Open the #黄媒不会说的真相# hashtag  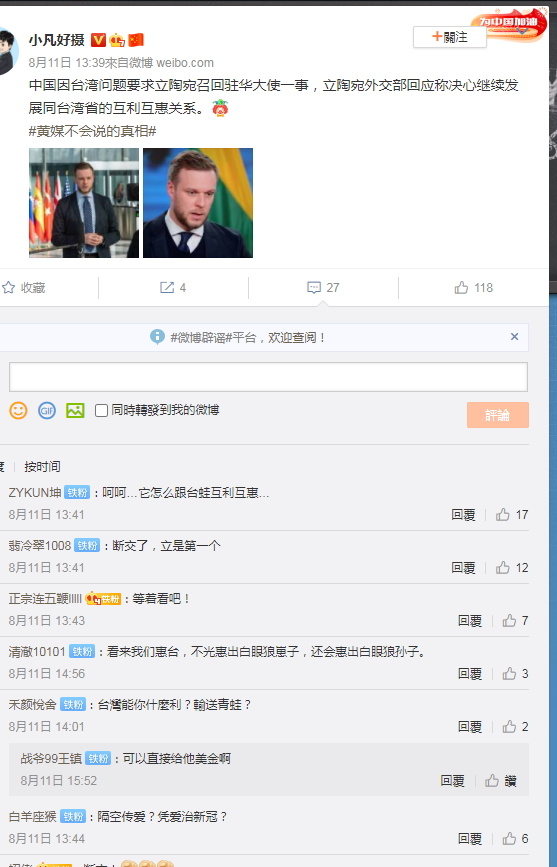pyautogui.click(x=92, y=131)
